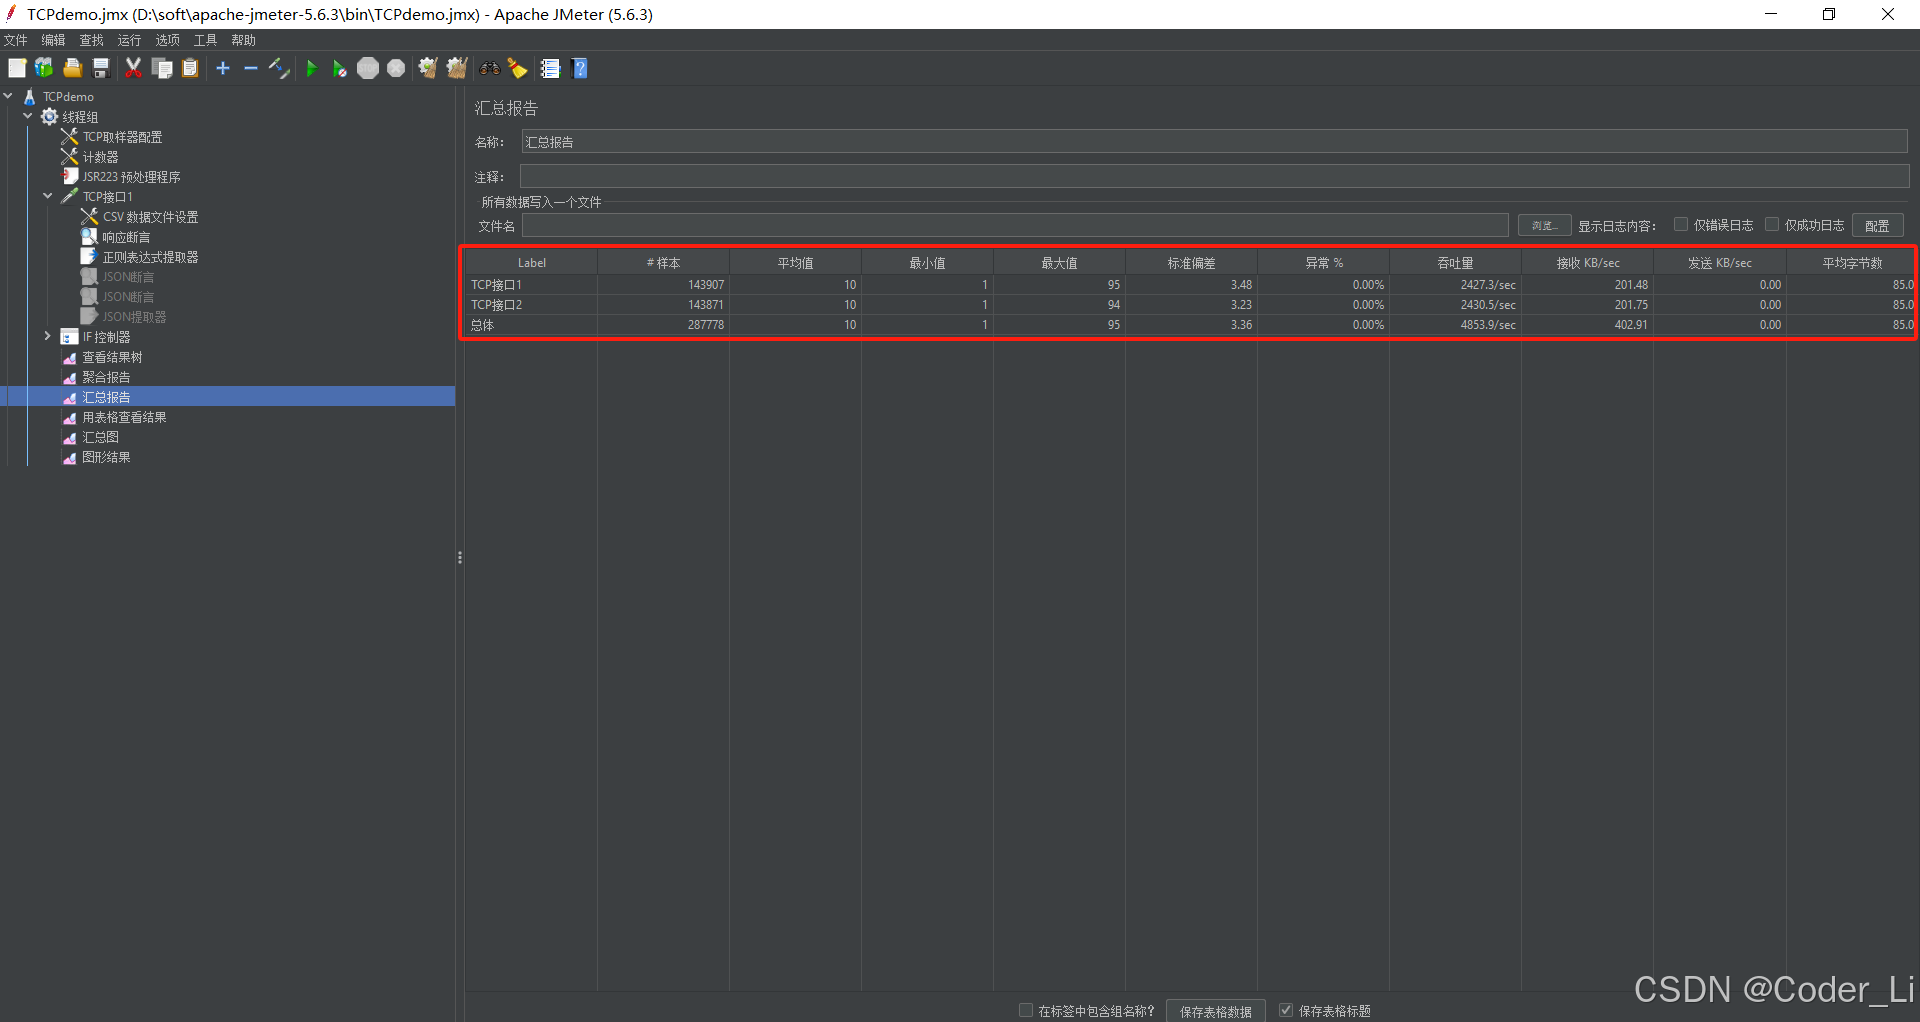The image size is (1920, 1022).
Task: Select TCP取样器配置 in tree
Action: (122, 137)
